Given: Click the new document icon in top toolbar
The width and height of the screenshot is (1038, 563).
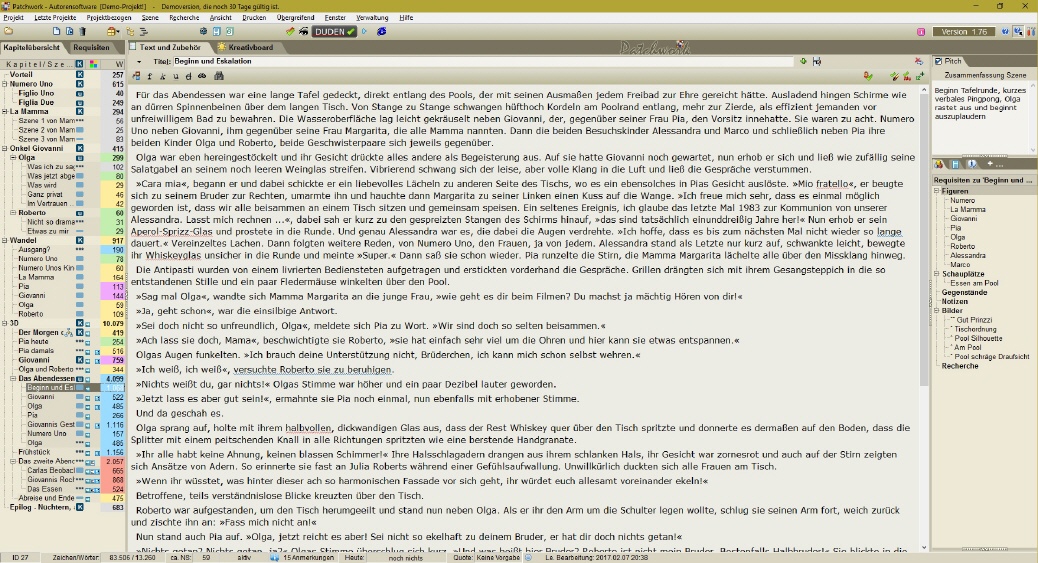Looking at the screenshot, I should click(x=56, y=31).
